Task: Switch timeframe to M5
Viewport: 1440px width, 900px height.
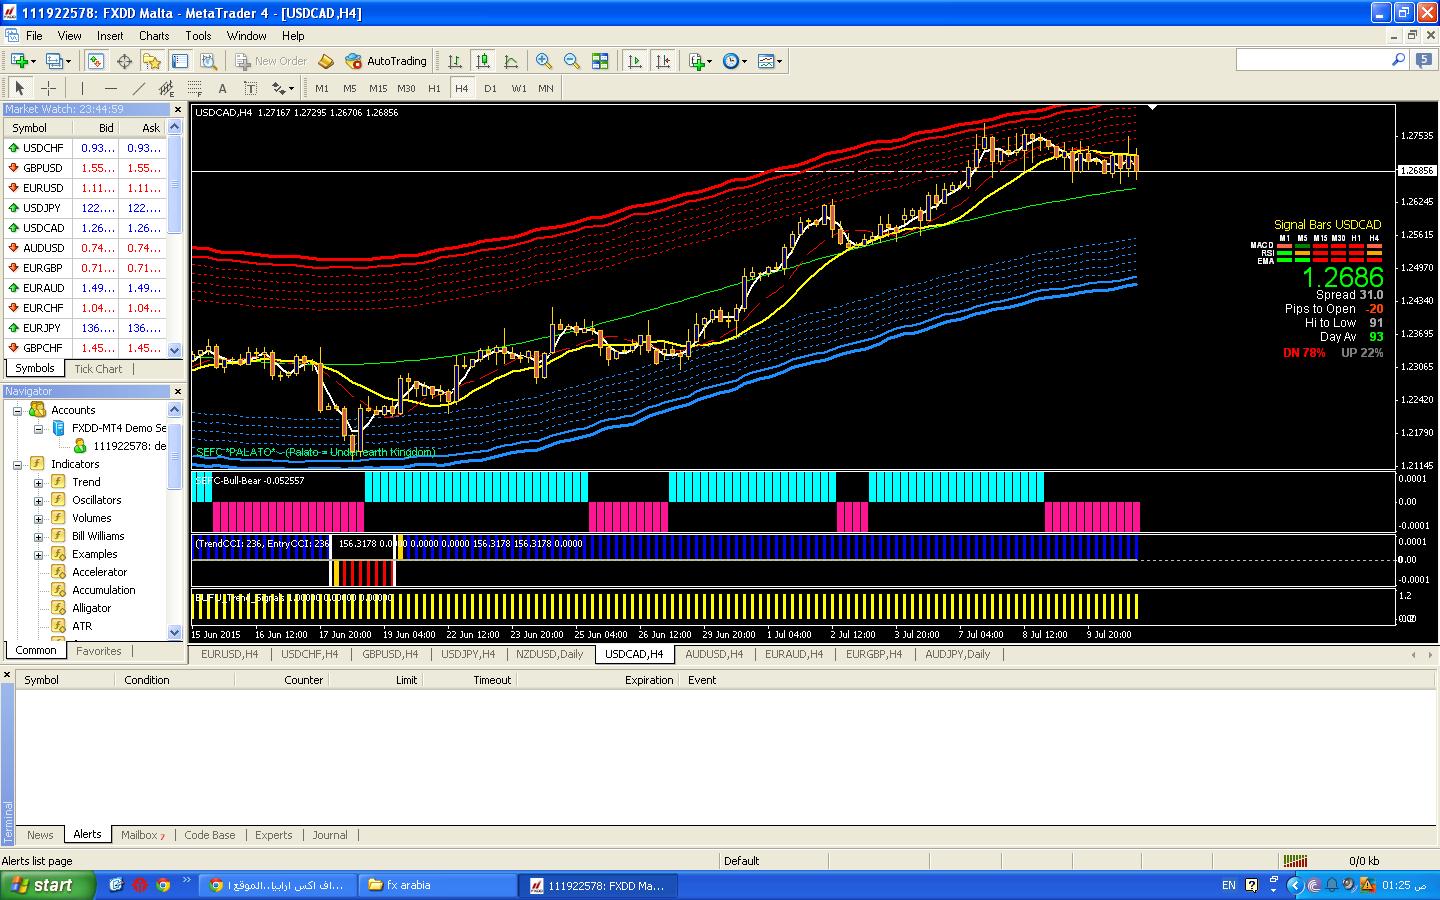Action: (350, 88)
